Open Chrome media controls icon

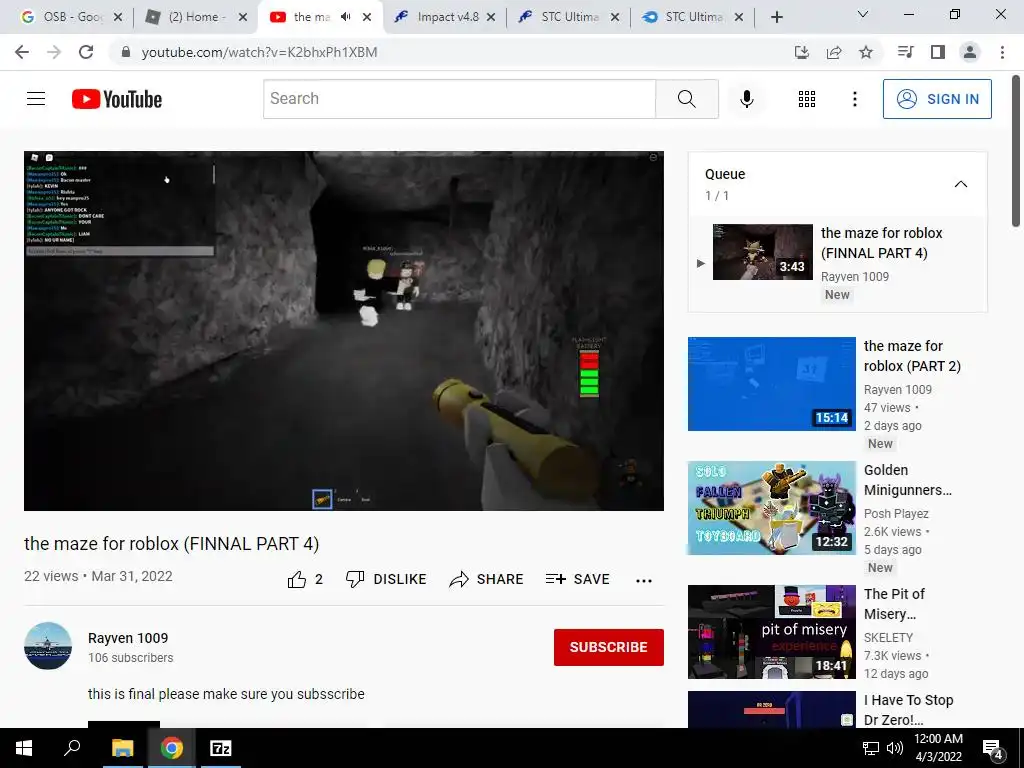(905, 52)
